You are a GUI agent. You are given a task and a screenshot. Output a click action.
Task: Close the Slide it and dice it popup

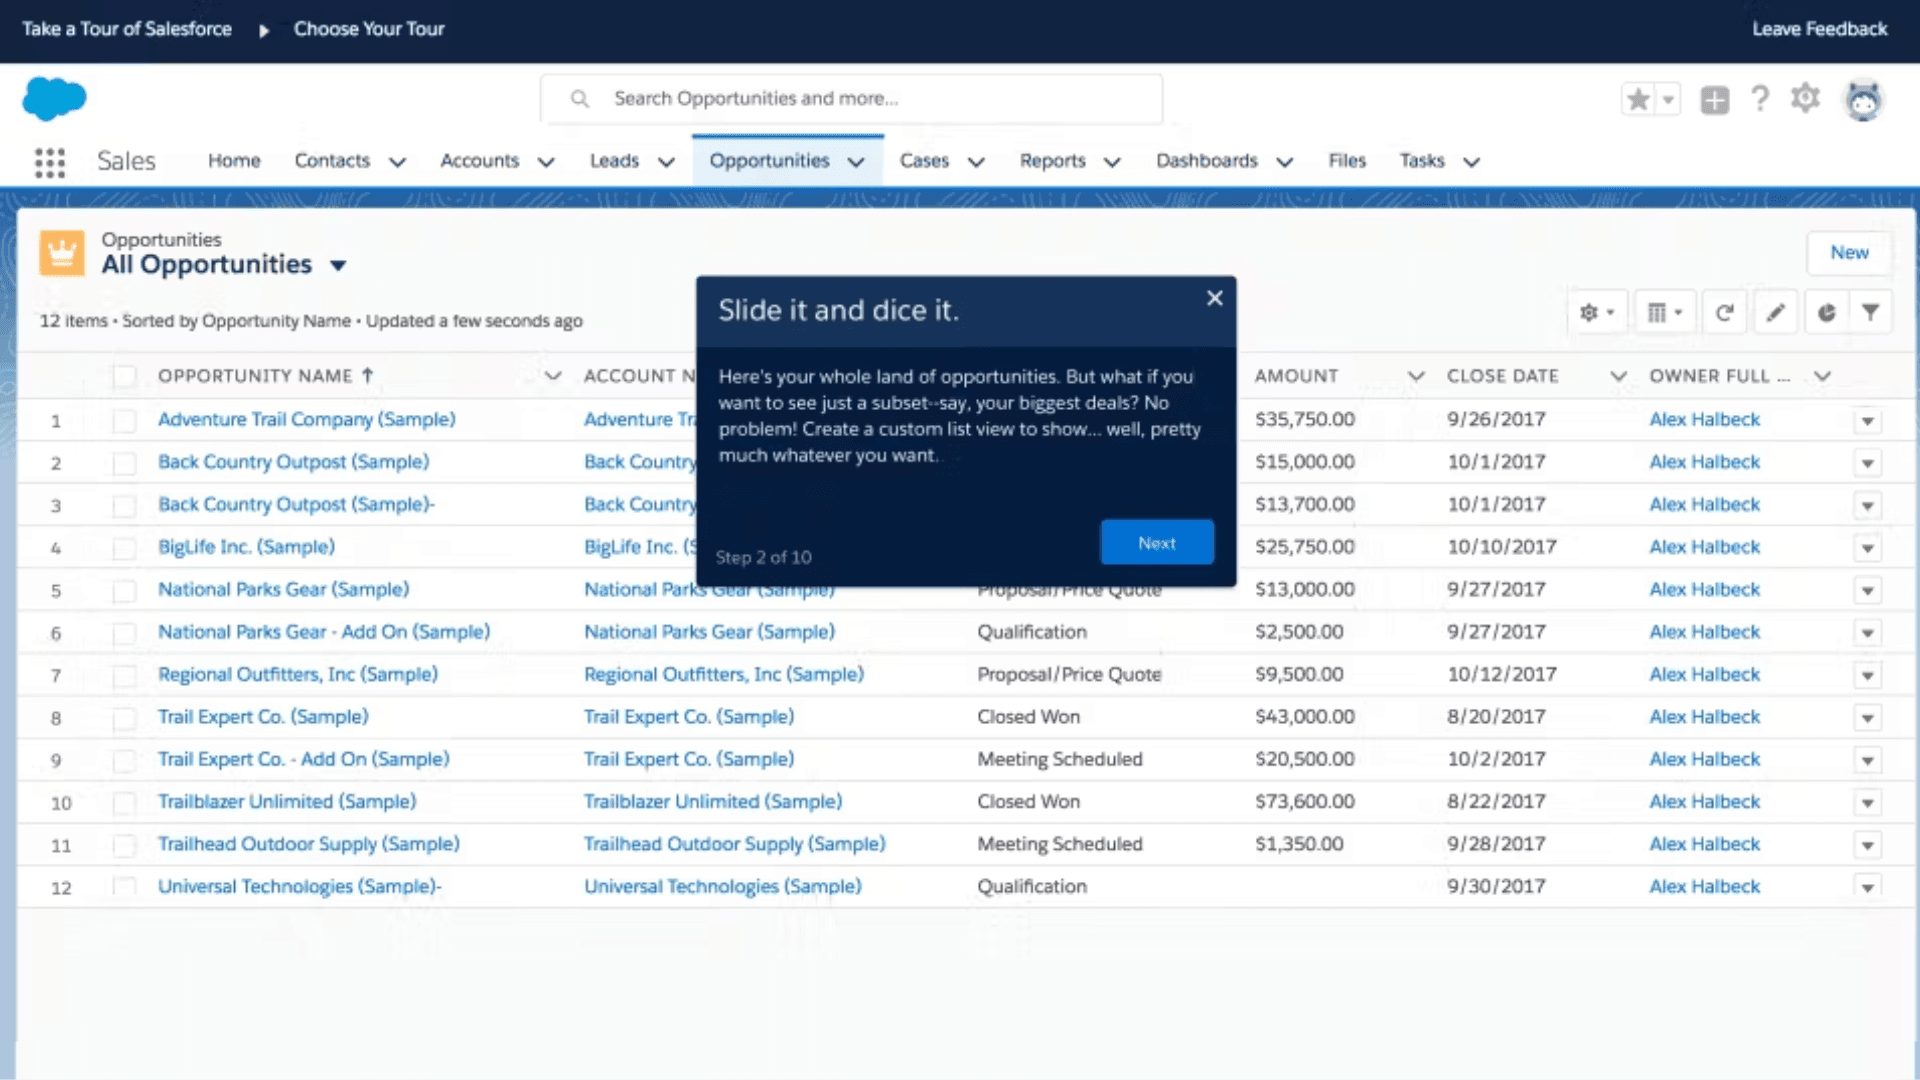coord(1214,298)
